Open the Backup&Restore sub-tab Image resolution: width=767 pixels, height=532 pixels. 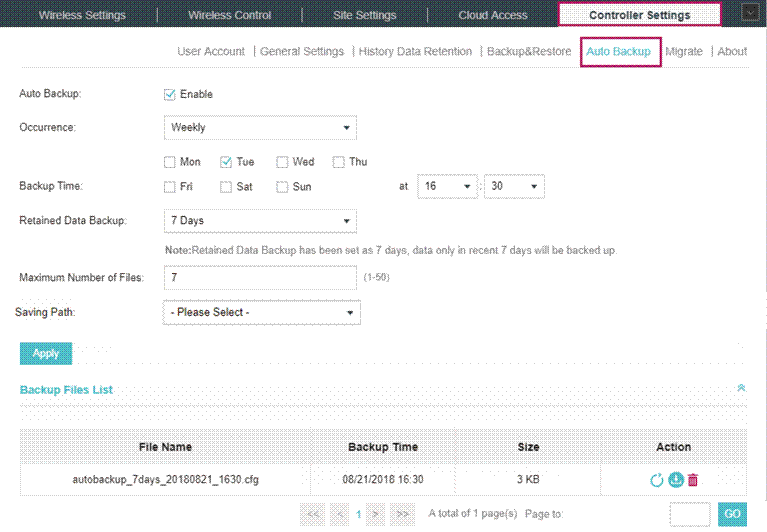pos(529,51)
